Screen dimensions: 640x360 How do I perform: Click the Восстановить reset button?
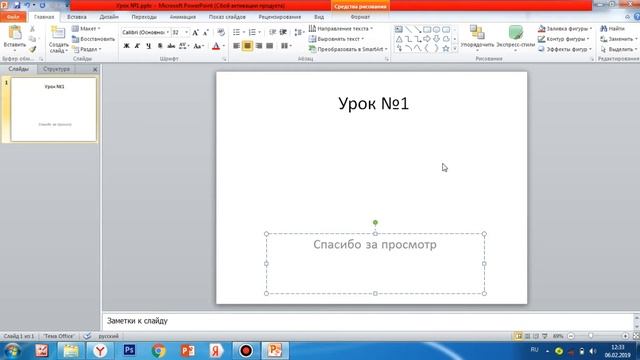pyautogui.click(x=93, y=39)
